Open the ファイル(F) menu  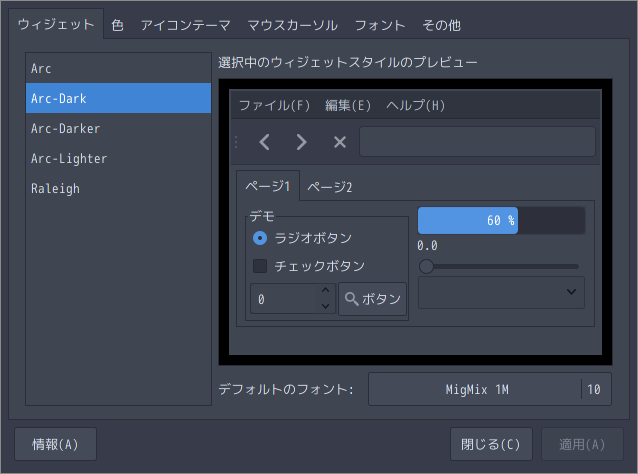[x=274, y=105]
